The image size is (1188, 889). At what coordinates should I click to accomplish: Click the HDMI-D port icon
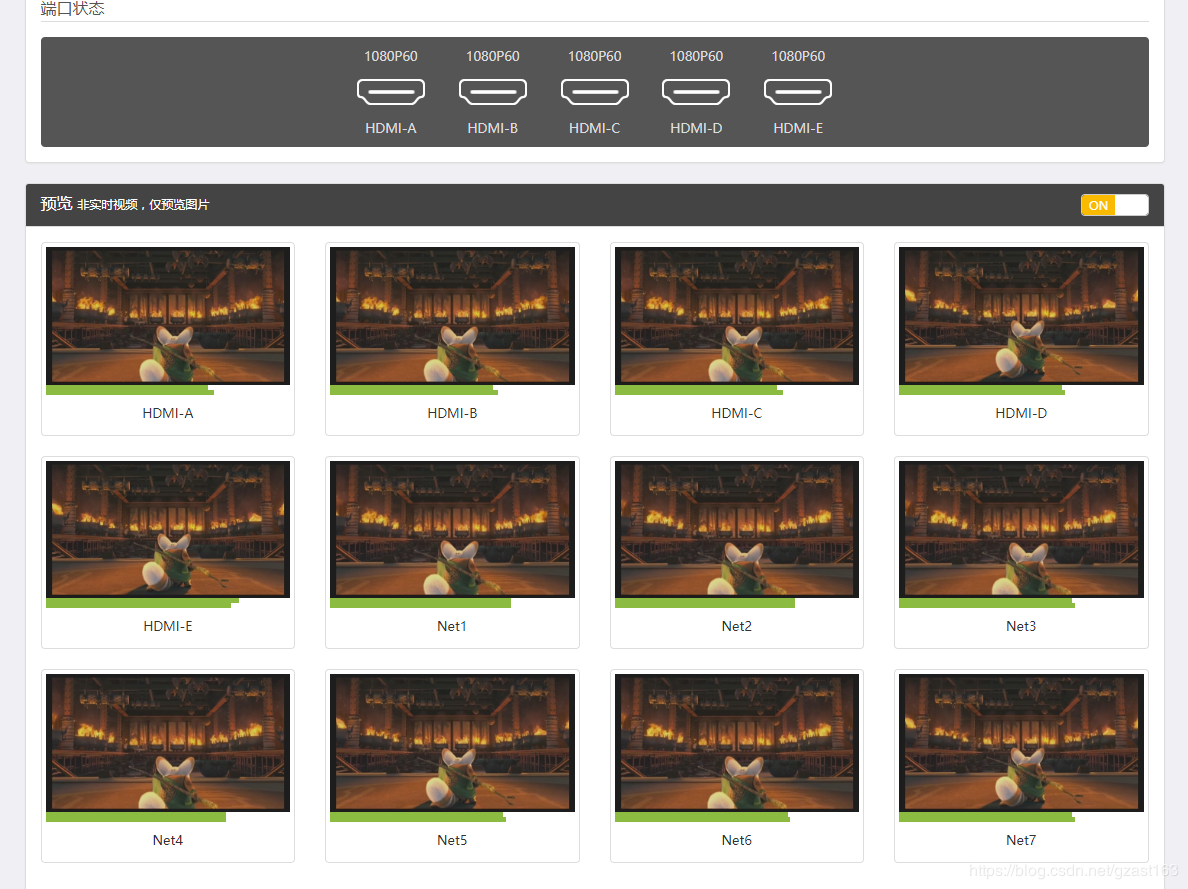pos(696,92)
